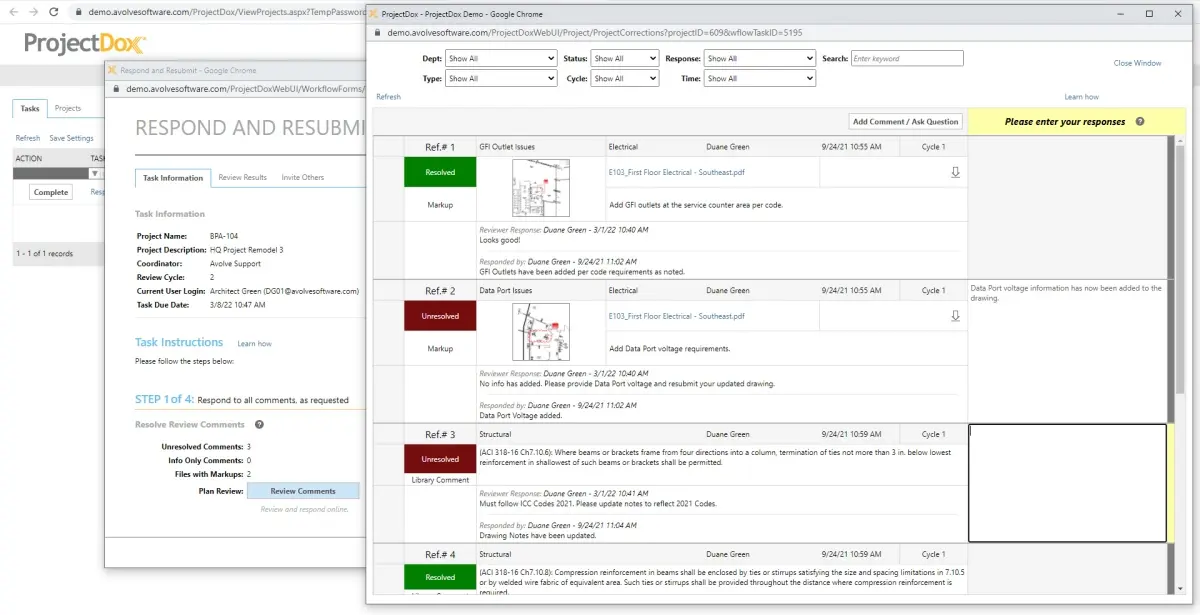This screenshot has width=1200, height=615.
Task: Switch to the Review Results tab
Action: (x=242, y=177)
